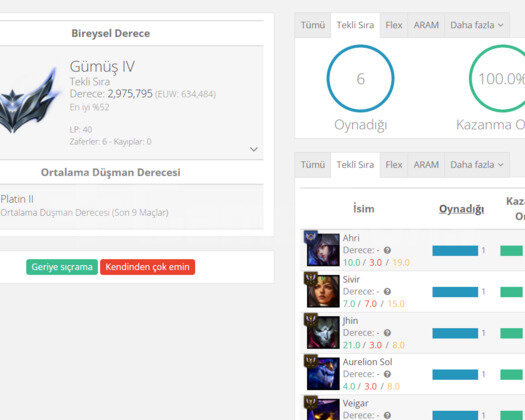Click Ahri's 10.0 / 3.0 / 19.0 KDA
This screenshot has height=420, width=525.
click(376, 262)
